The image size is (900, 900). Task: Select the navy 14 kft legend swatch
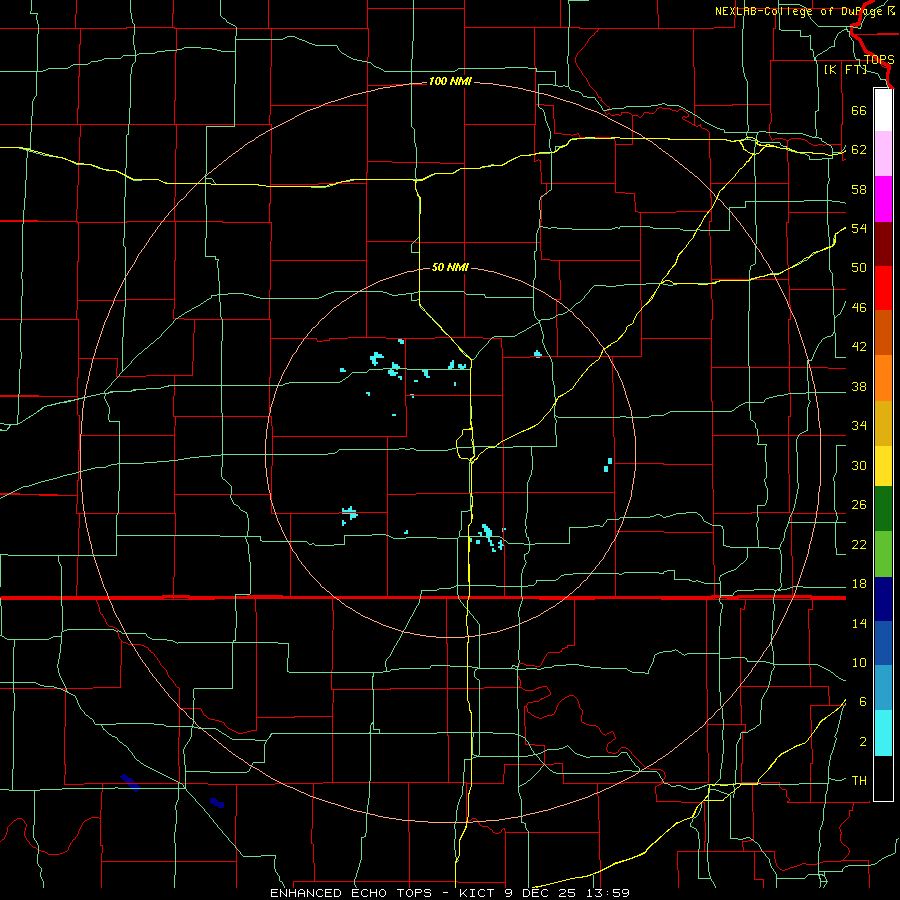883,599
